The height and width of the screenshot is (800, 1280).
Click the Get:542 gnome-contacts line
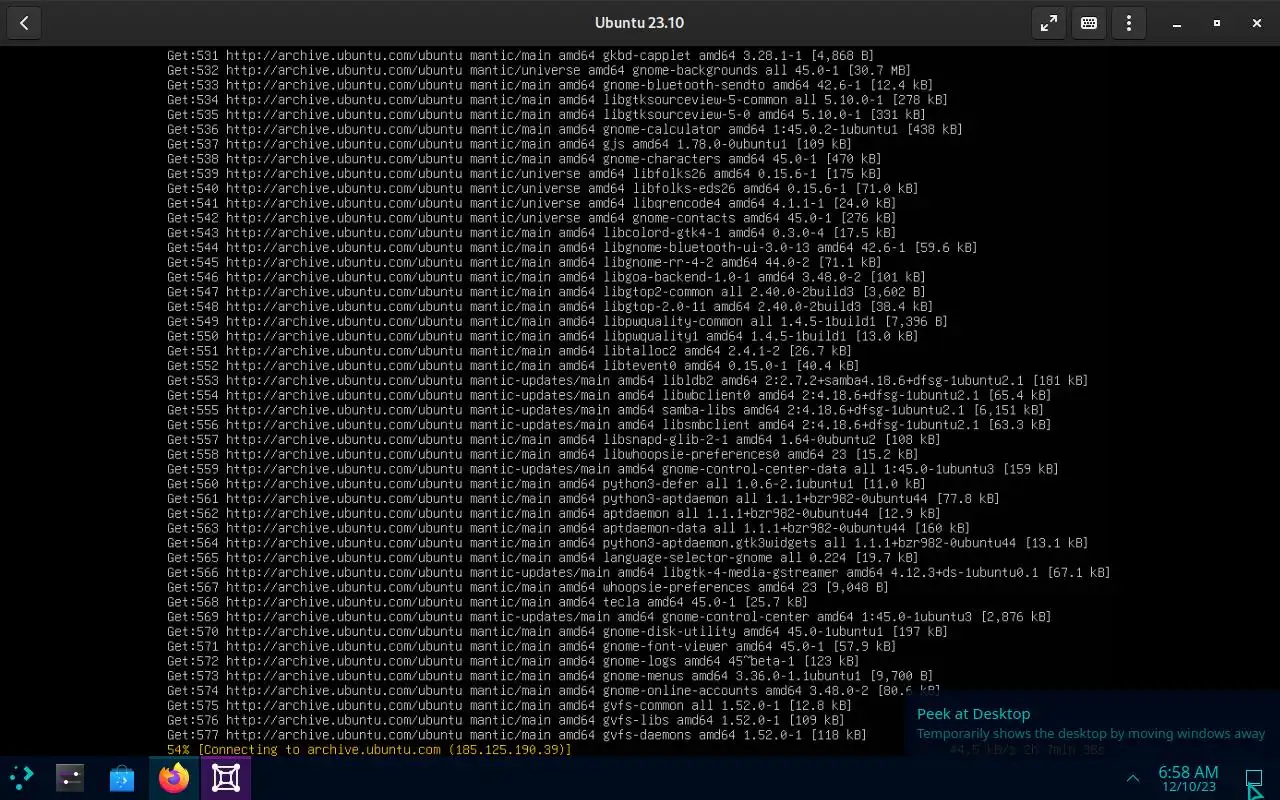pos(524,218)
